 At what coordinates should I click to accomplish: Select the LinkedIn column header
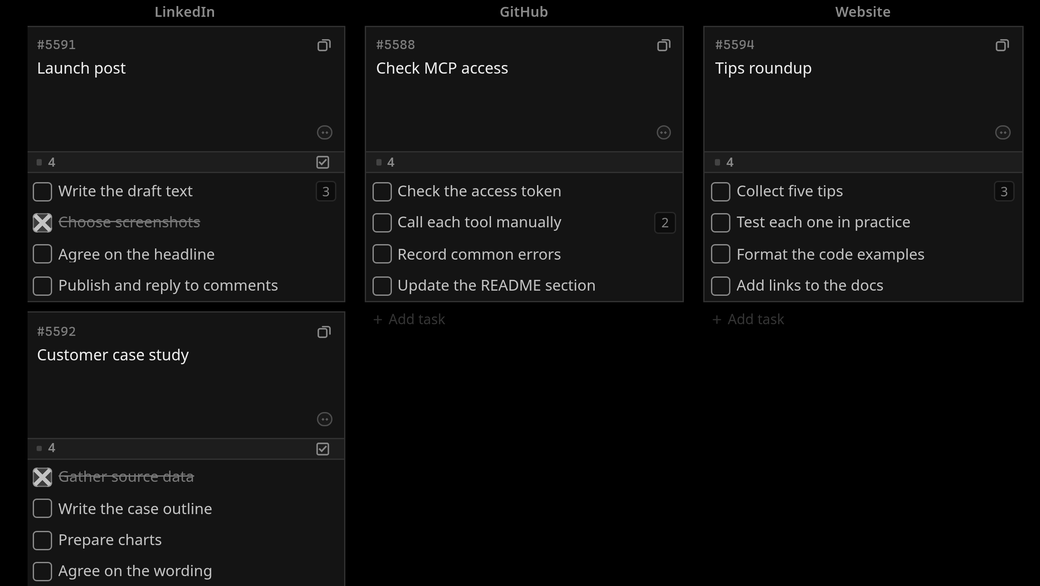pyautogui.click(x=184, y=12)
